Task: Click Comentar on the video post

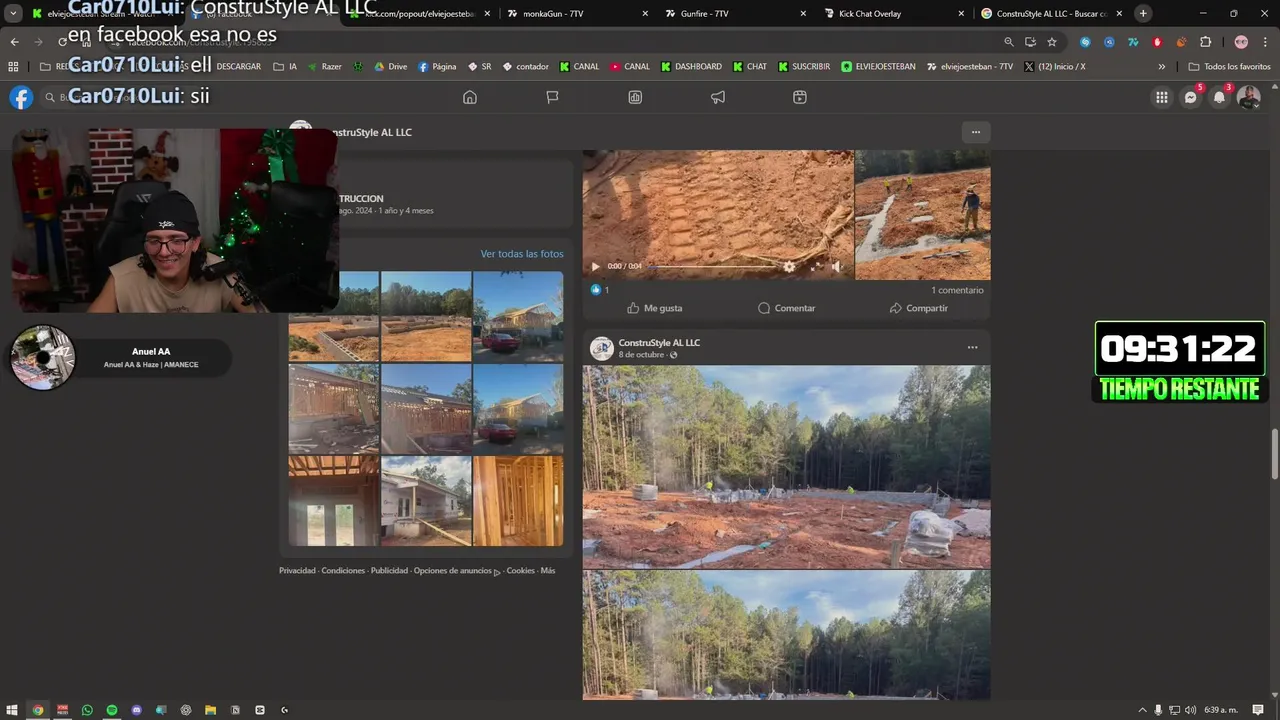Action: pyautogui.click(x=786, y=308)
